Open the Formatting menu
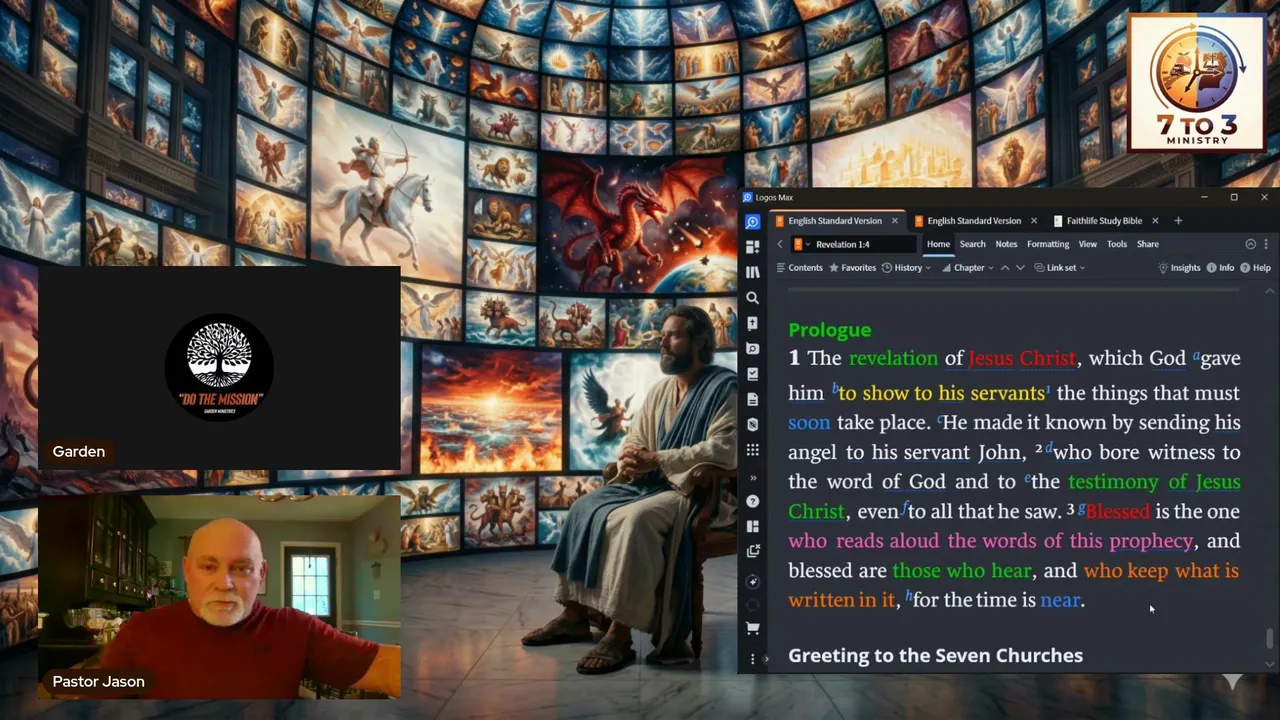The width and height of the screenshot is (1280, 720). pos(1048,244)
